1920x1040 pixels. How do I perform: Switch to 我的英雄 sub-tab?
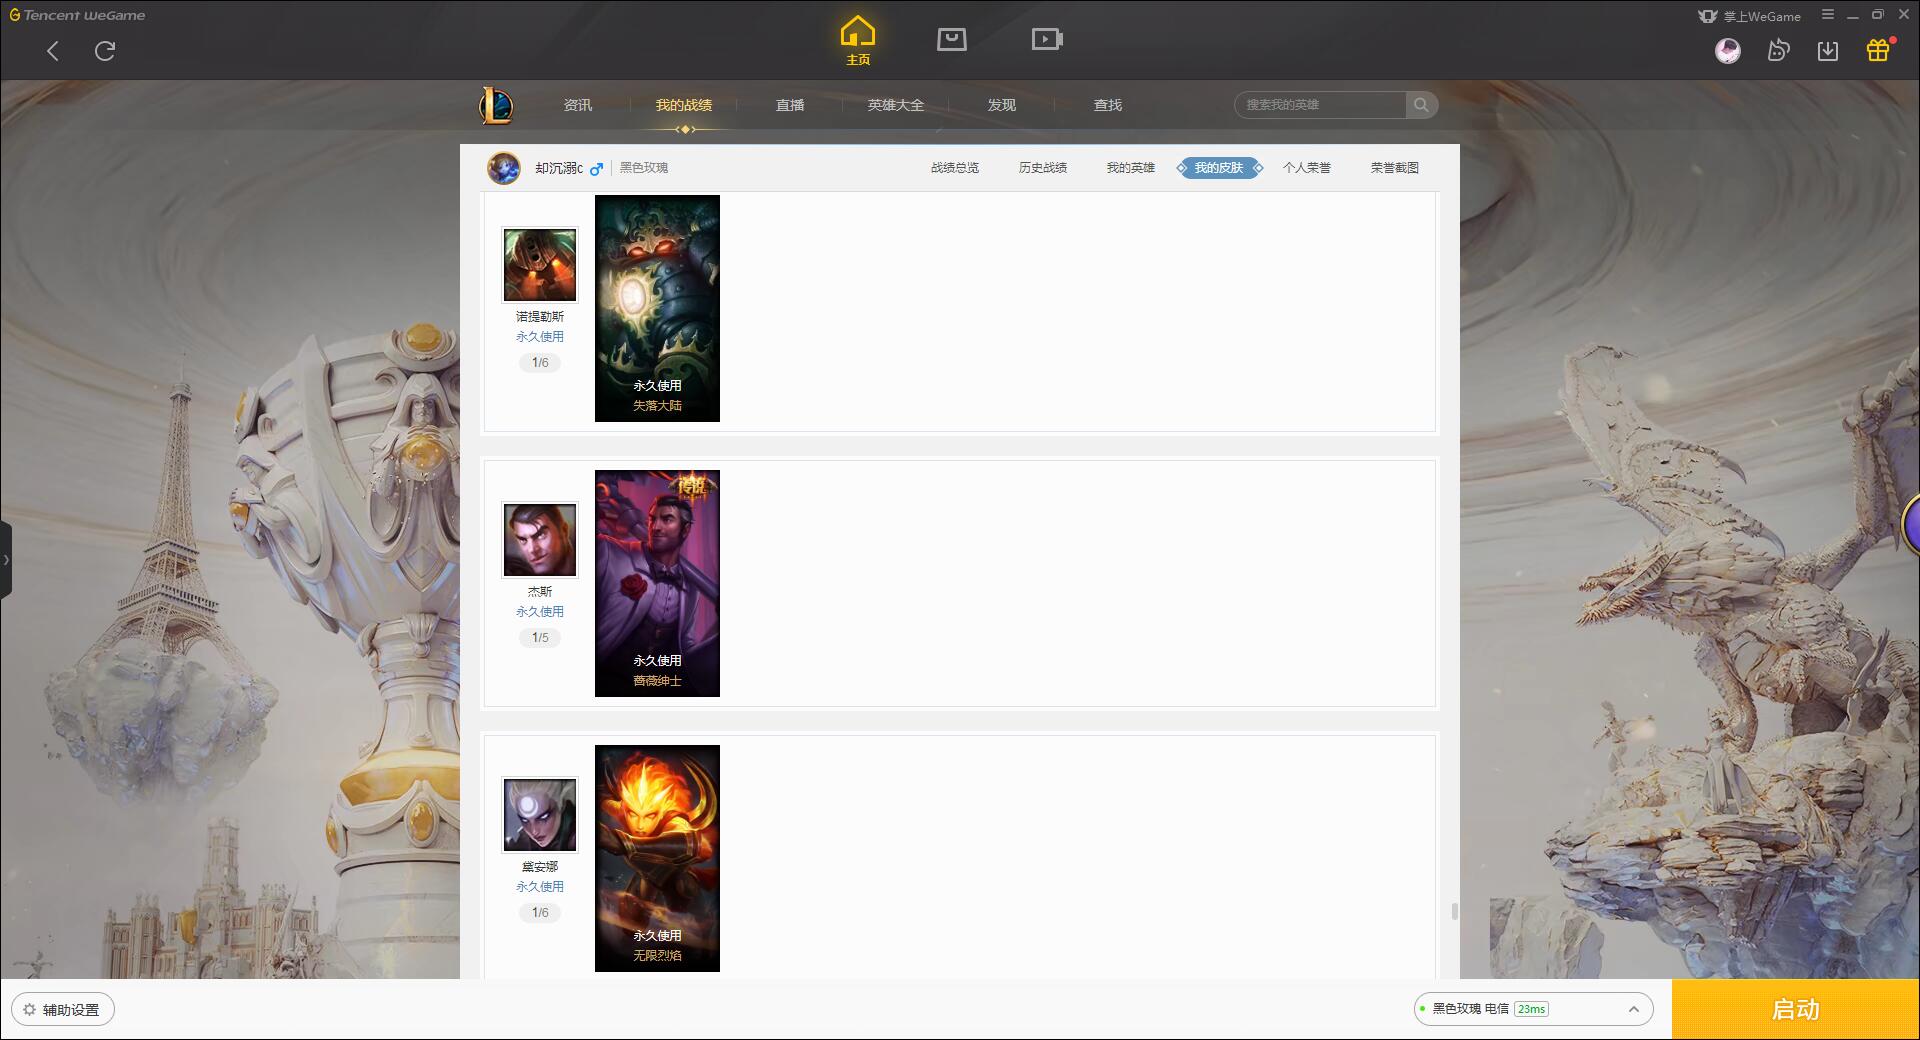click(1131, 168)
